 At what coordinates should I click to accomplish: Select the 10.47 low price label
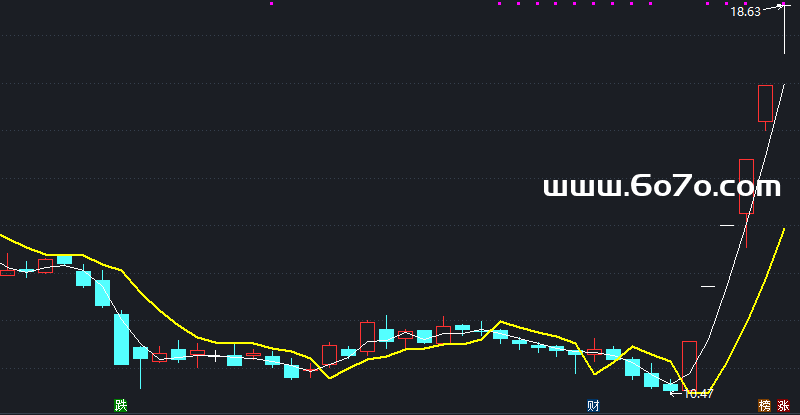click(x=697, y=394)
